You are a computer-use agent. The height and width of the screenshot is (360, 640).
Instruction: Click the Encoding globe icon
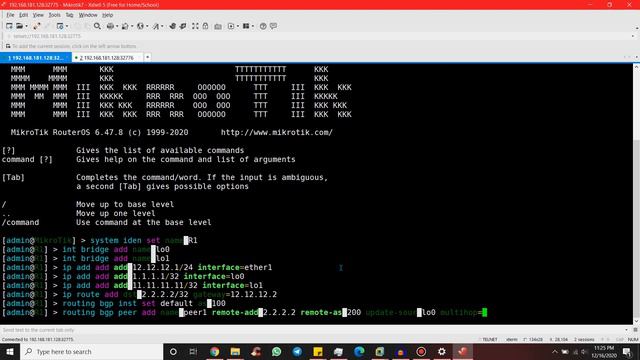[x=140, y=26]
